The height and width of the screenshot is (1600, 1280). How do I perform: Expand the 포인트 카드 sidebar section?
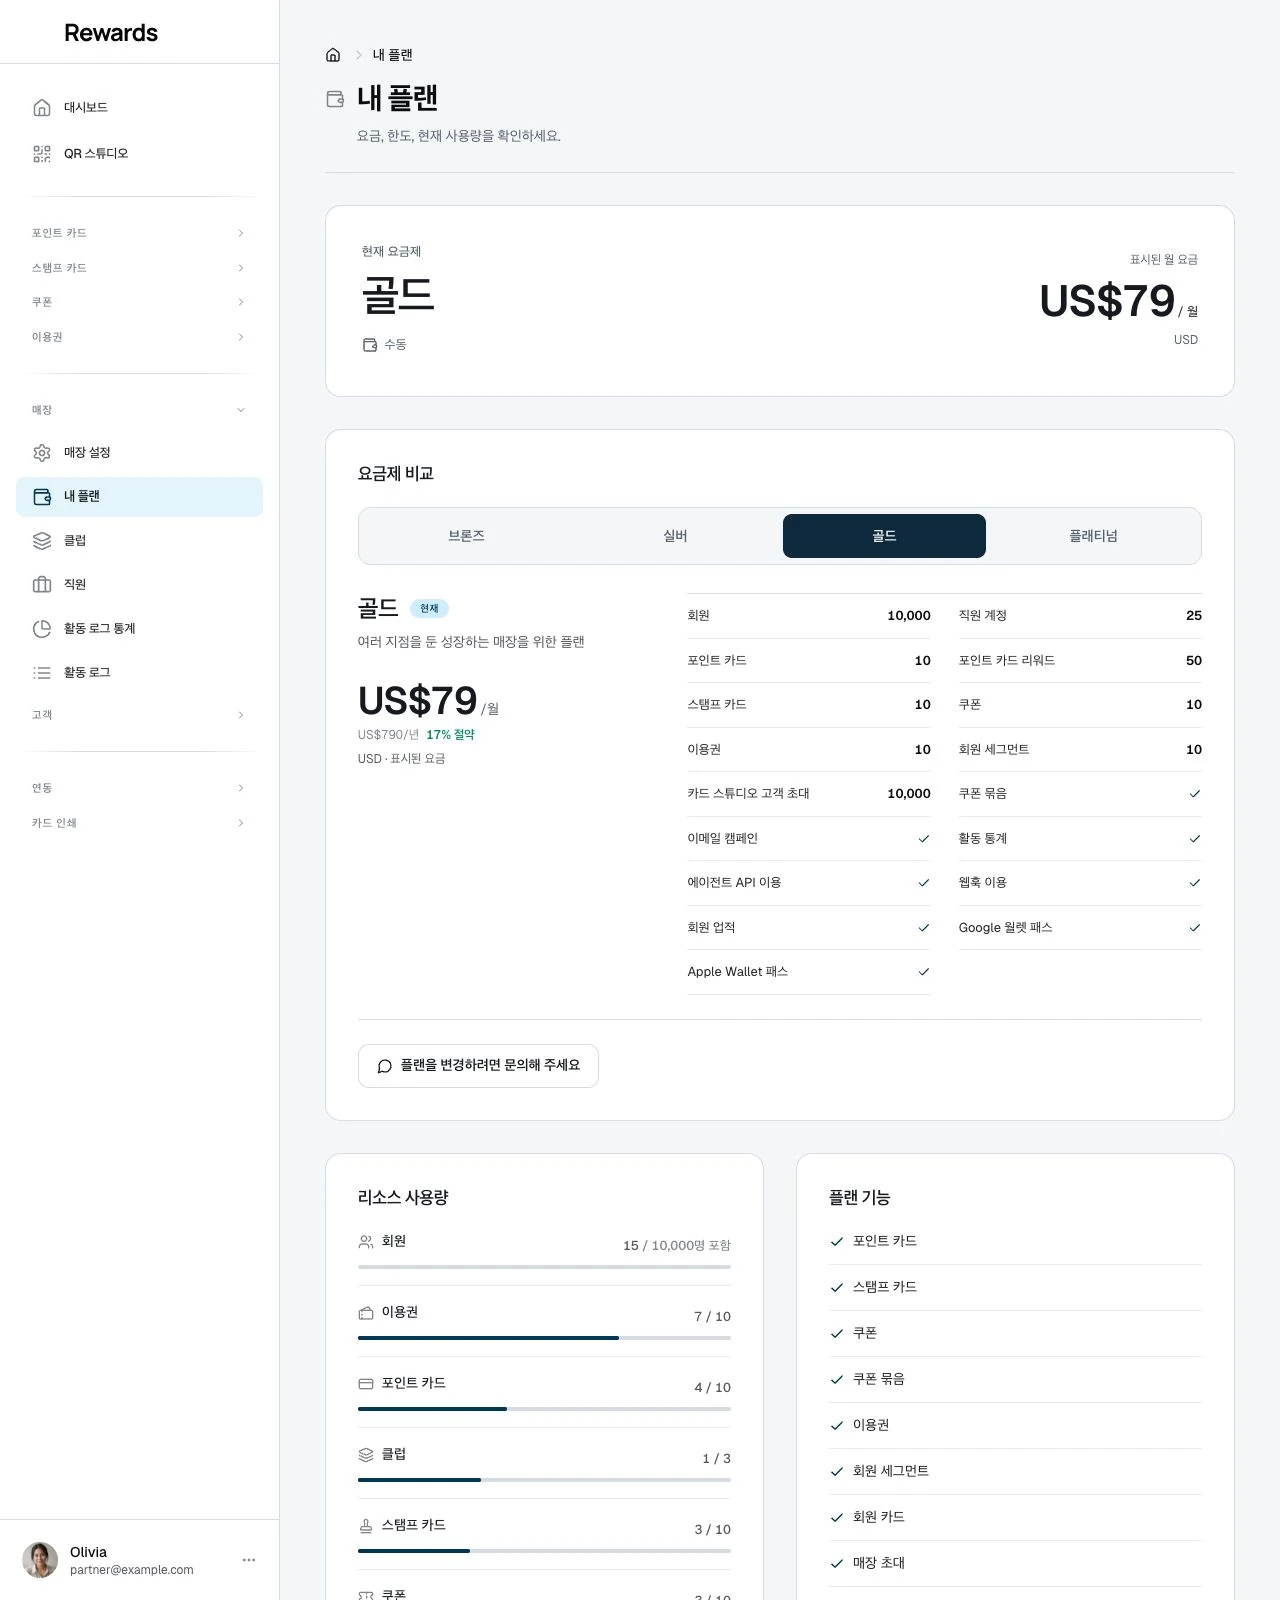pyautogui.click(x=139, y=233)
